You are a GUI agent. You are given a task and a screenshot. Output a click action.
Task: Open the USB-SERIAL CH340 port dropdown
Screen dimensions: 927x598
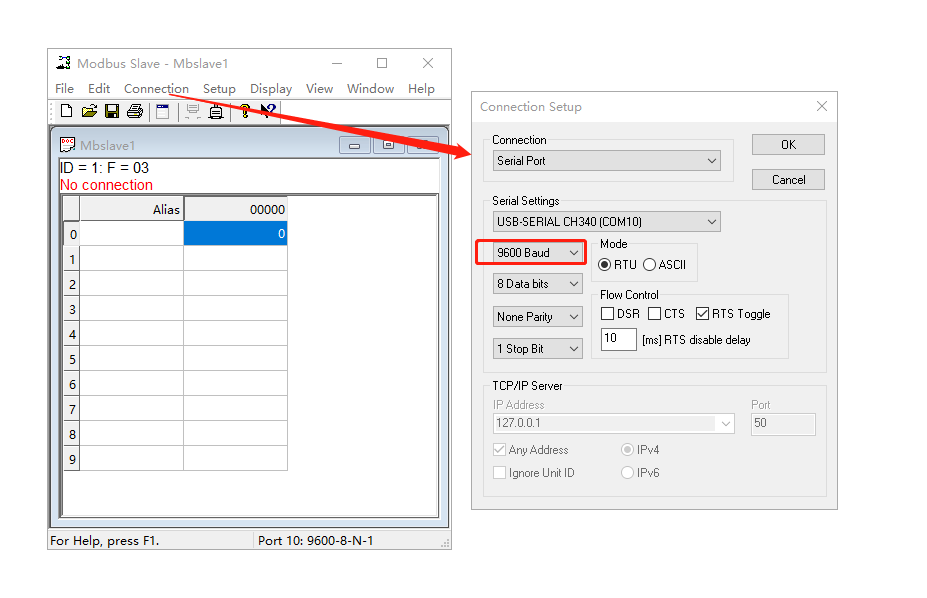click(606, 221)
